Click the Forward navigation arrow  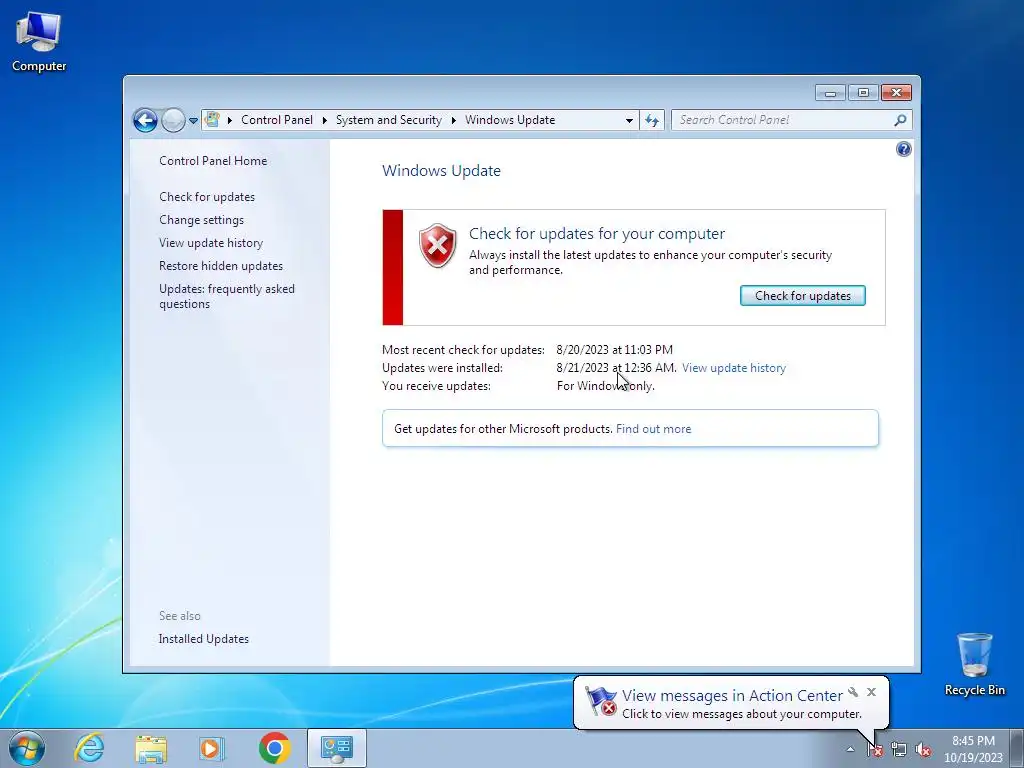point(173,120)
